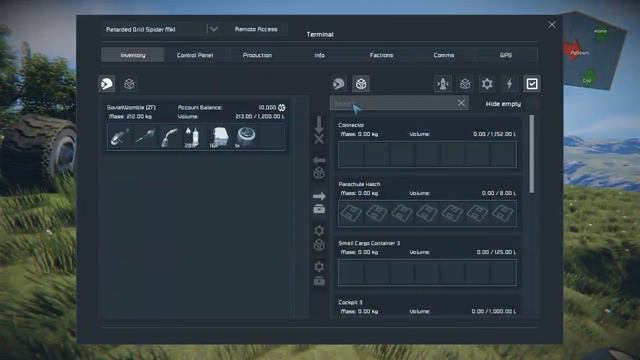Click the Mass: 212.00 kg text
Image resolution: width=640 pixels, height=360 pixels.
(130, 116)
